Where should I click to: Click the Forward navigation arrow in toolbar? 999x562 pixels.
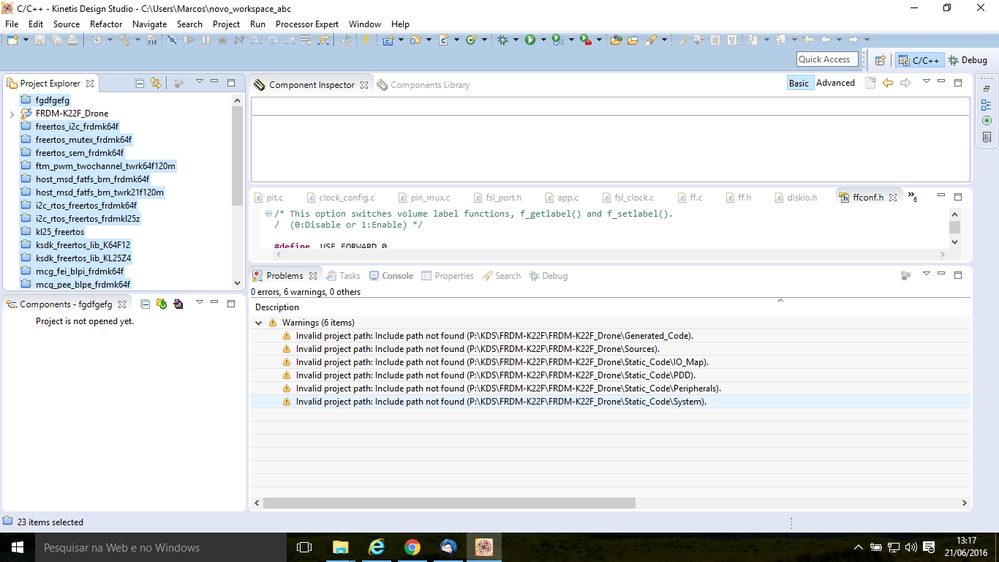click(x=853, y=40)
